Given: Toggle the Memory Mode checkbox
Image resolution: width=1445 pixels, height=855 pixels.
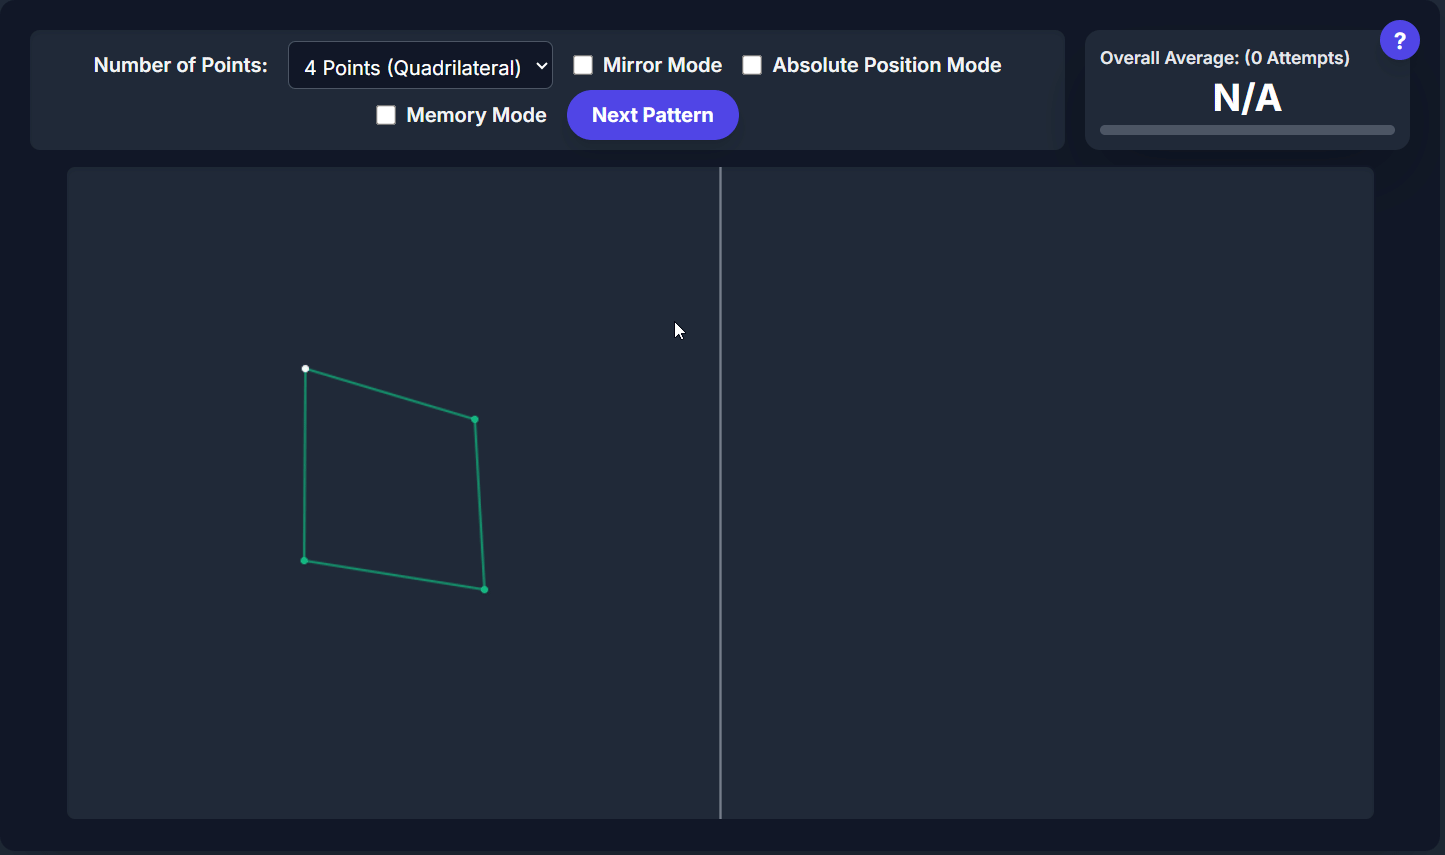Looking at the screenshot, I should pos(386,115).
